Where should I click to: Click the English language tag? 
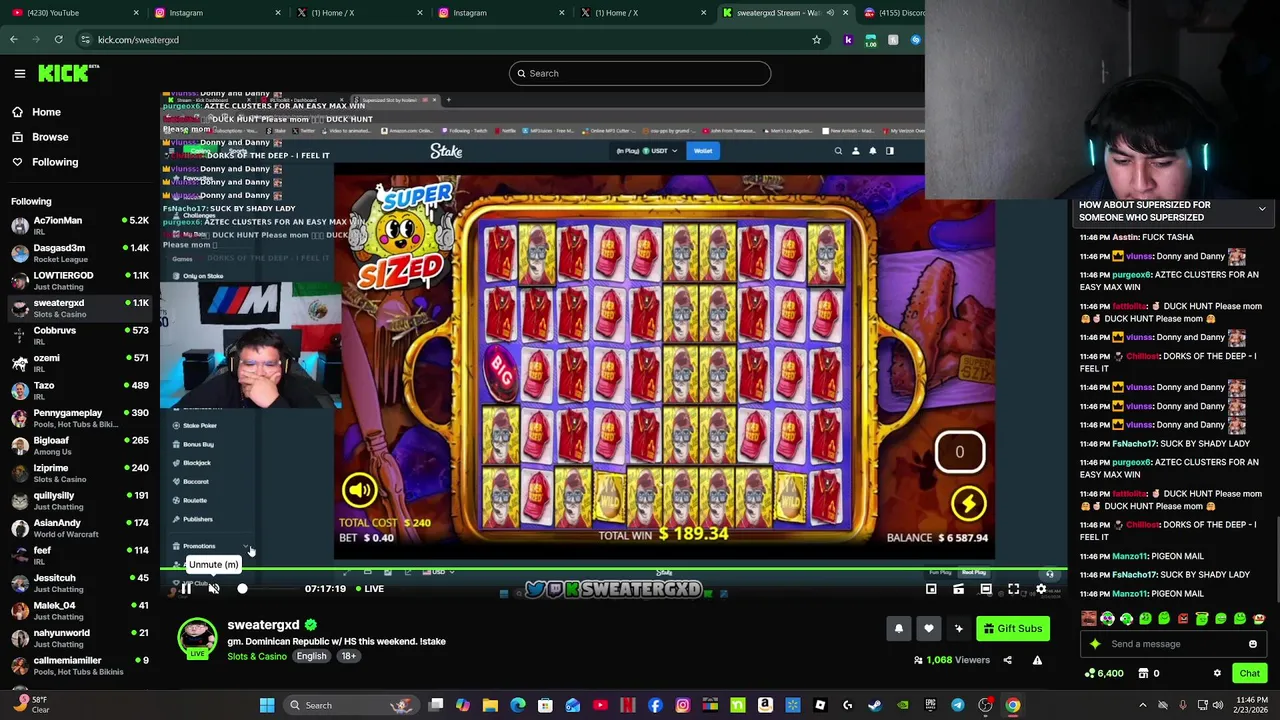coord(311,656)
